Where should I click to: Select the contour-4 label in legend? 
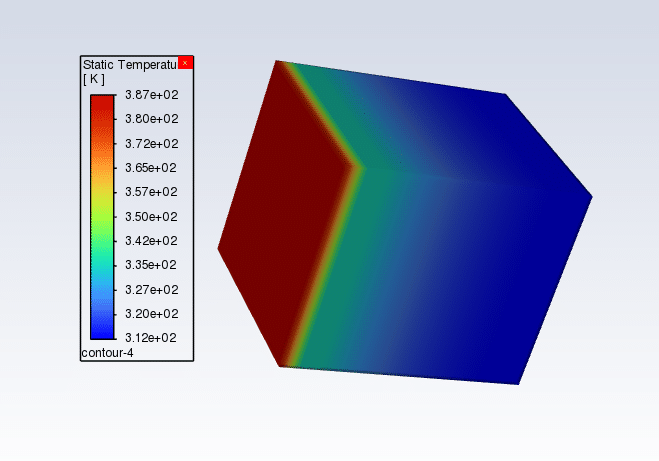106,353
